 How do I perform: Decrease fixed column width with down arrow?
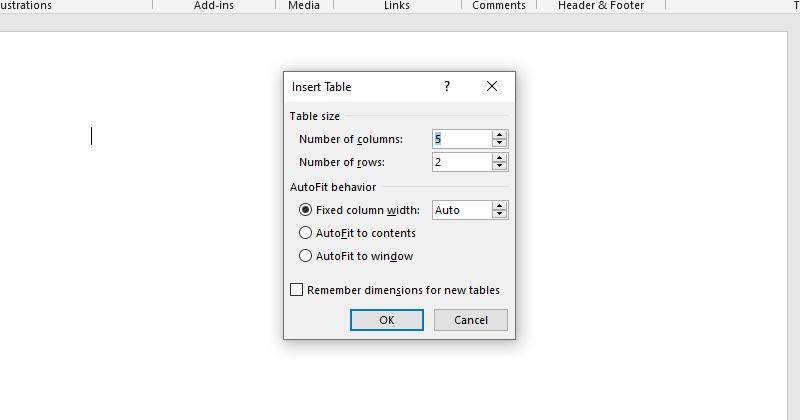[499, 214]
